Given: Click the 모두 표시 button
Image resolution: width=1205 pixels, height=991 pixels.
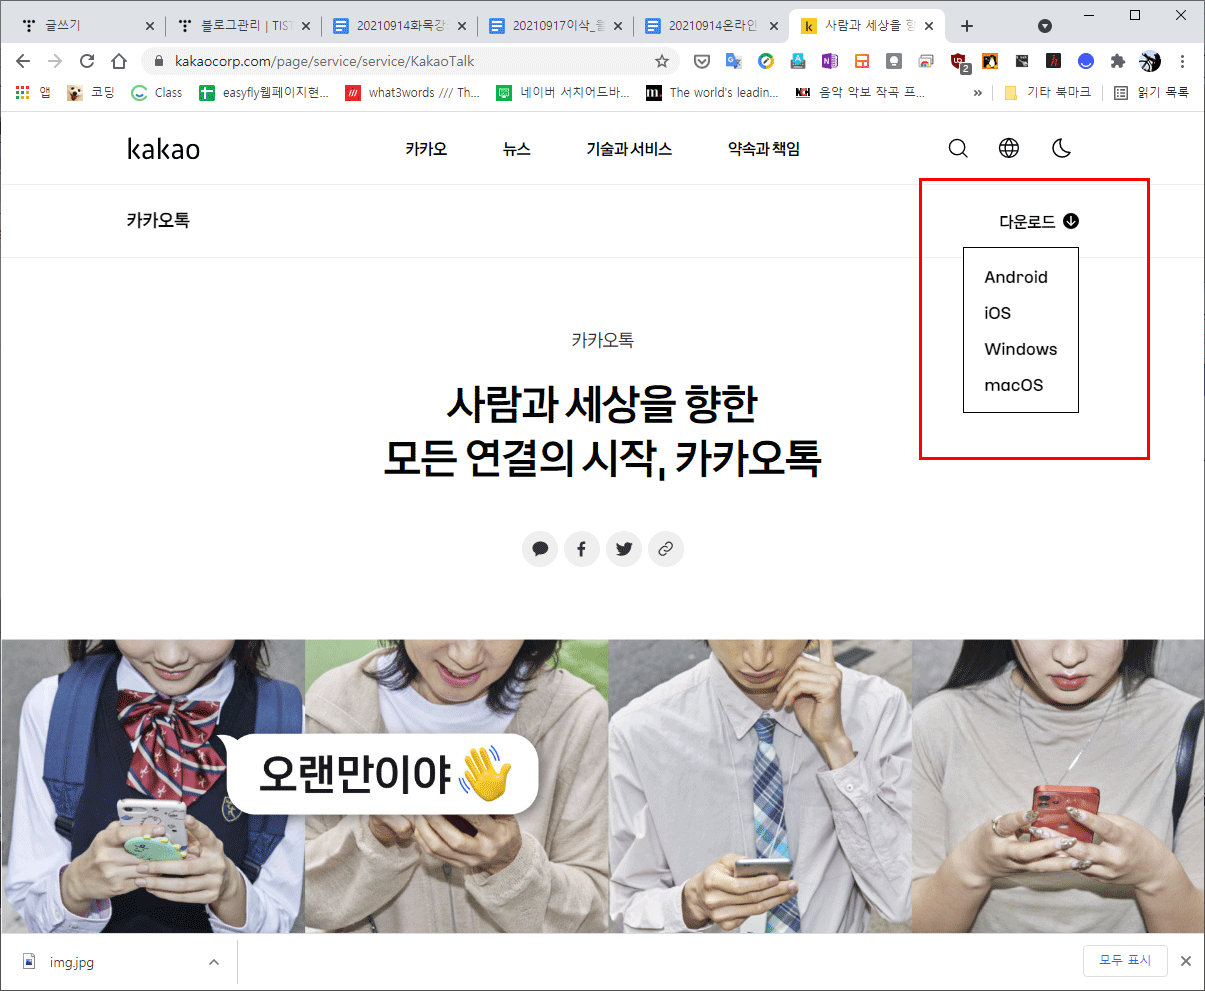Looking at the screenshot, I should click(1125, 960).
